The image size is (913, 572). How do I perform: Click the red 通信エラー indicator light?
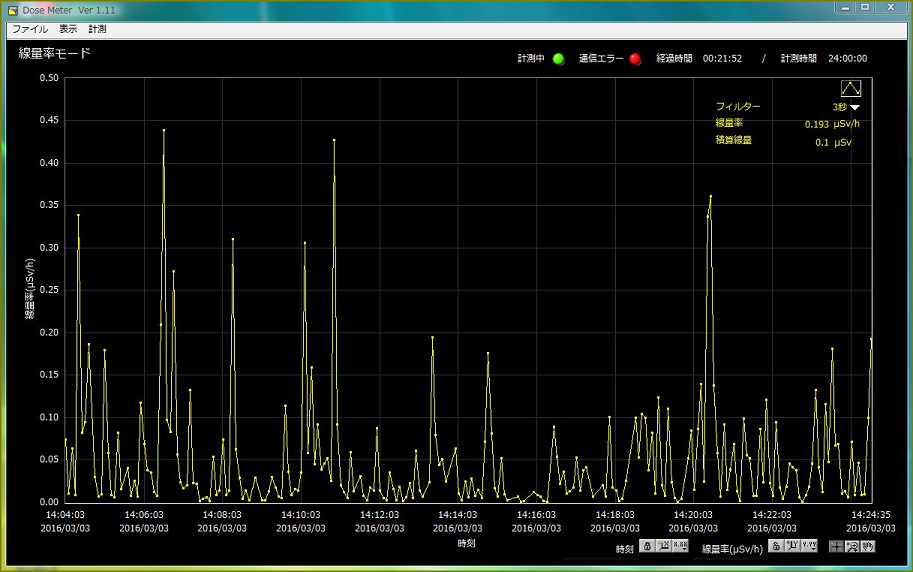point(635,59)
